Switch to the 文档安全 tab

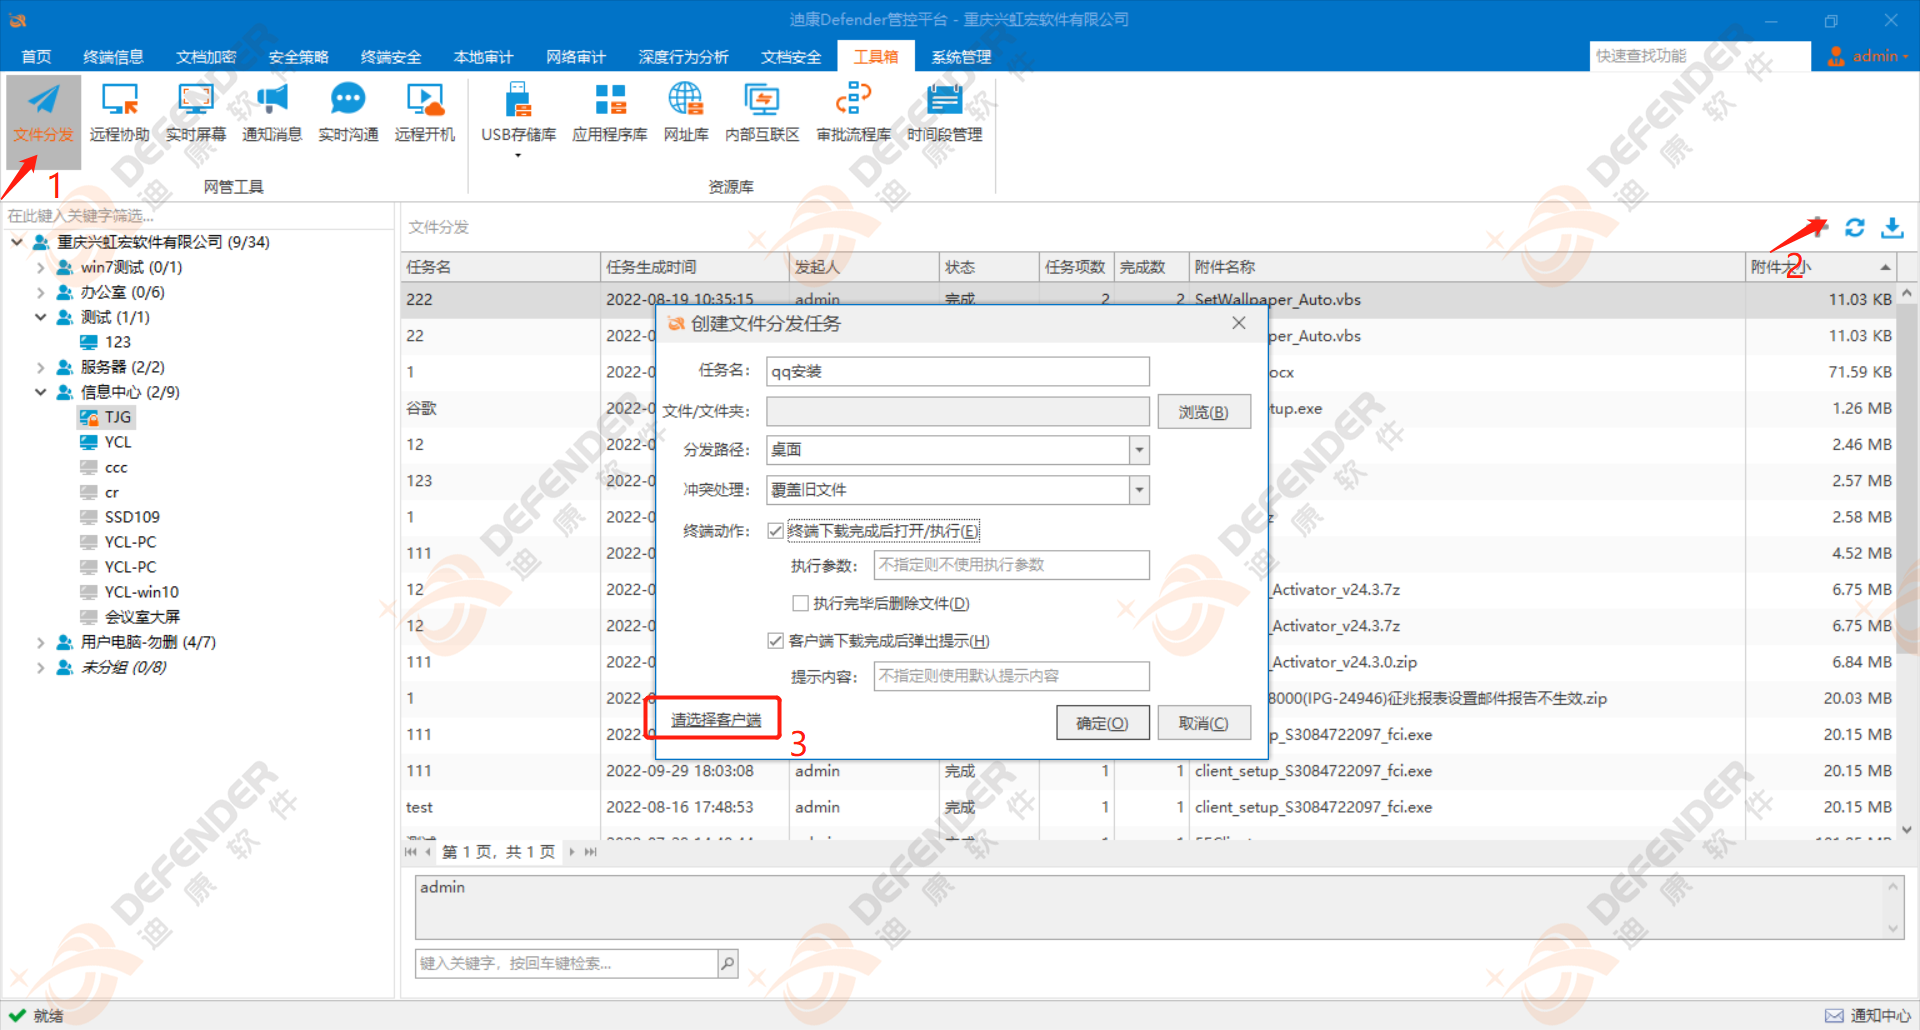[791, 57]
